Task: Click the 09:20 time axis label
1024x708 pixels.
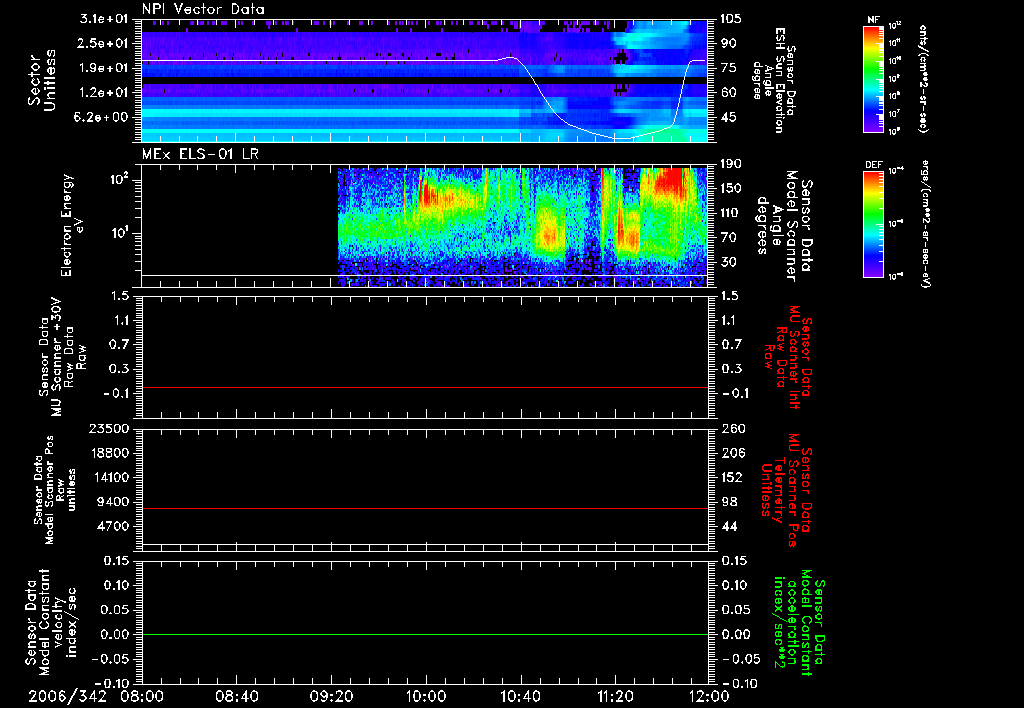Action: (x=331, y=695)
